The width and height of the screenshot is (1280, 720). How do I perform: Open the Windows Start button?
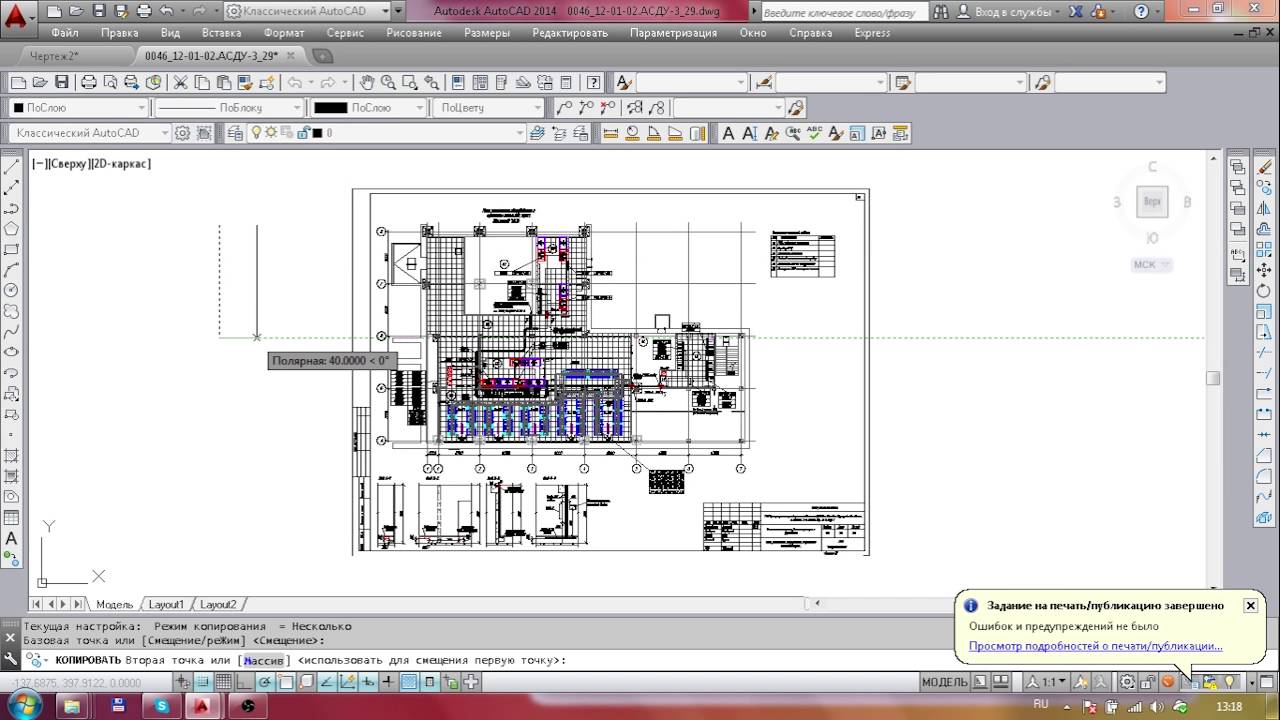click(x=24, y=705)
